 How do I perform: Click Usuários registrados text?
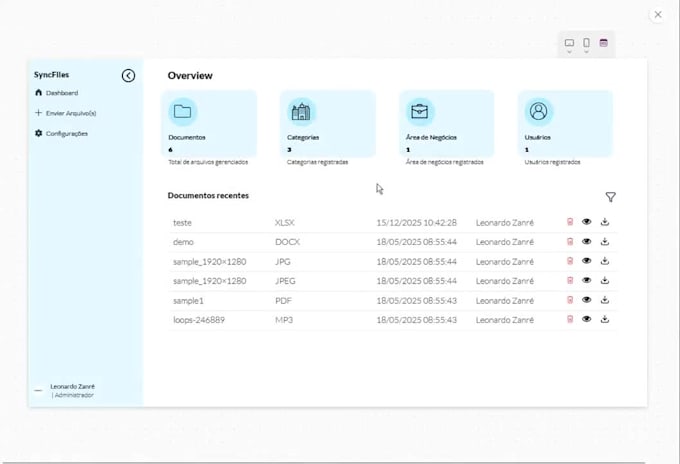coord(552,162)
